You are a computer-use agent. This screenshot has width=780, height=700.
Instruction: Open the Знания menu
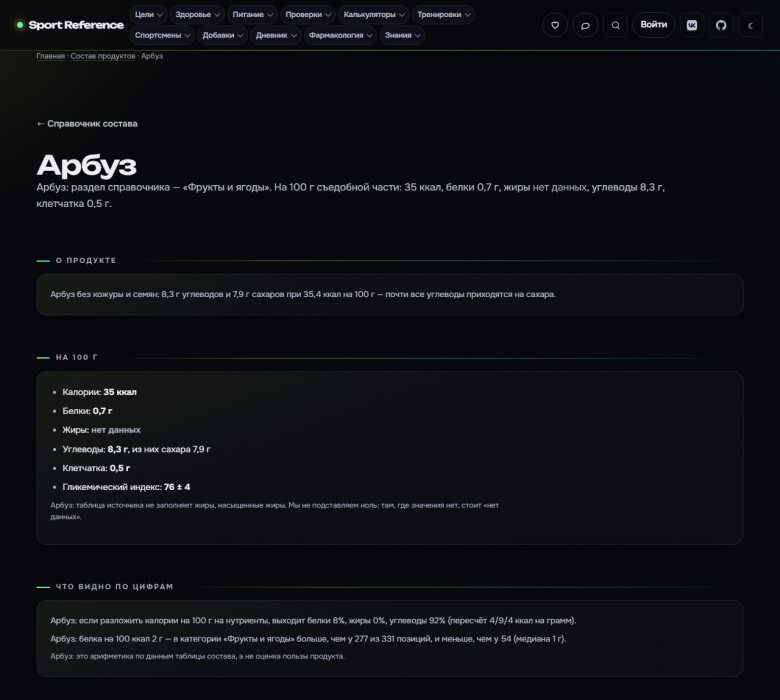402,35
